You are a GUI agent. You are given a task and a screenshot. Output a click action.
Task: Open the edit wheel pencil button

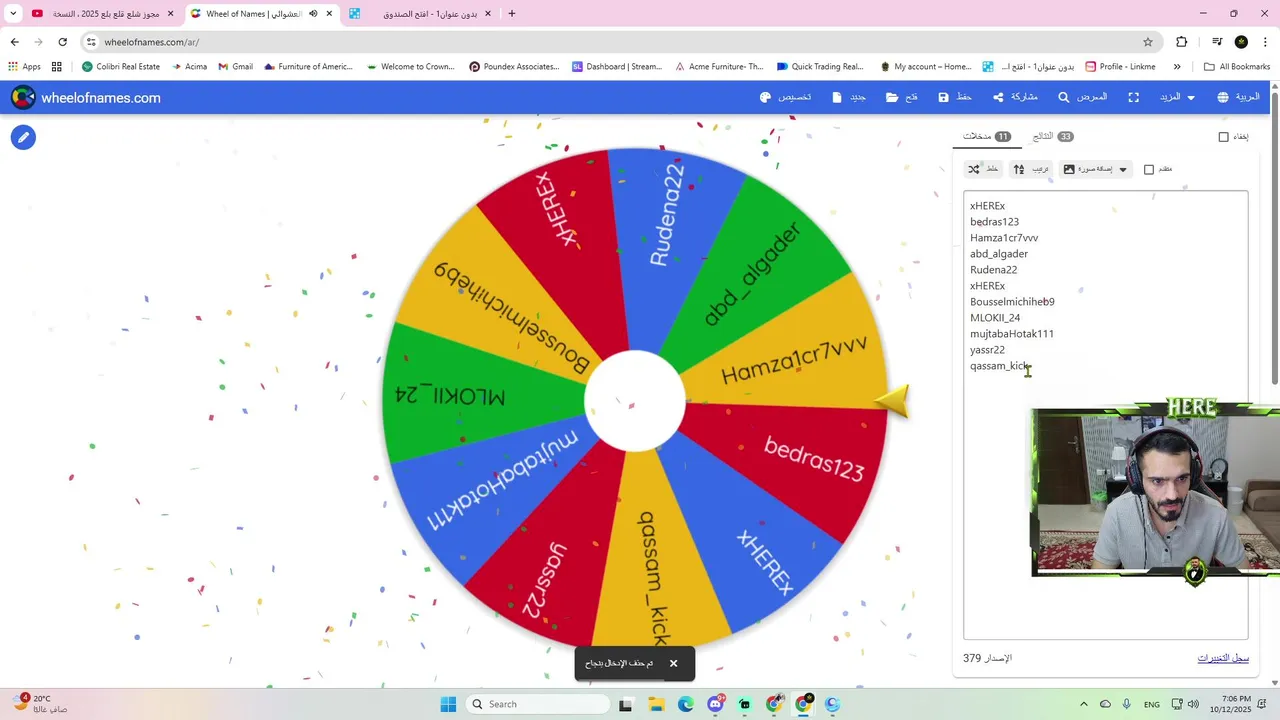click(23, 138)
